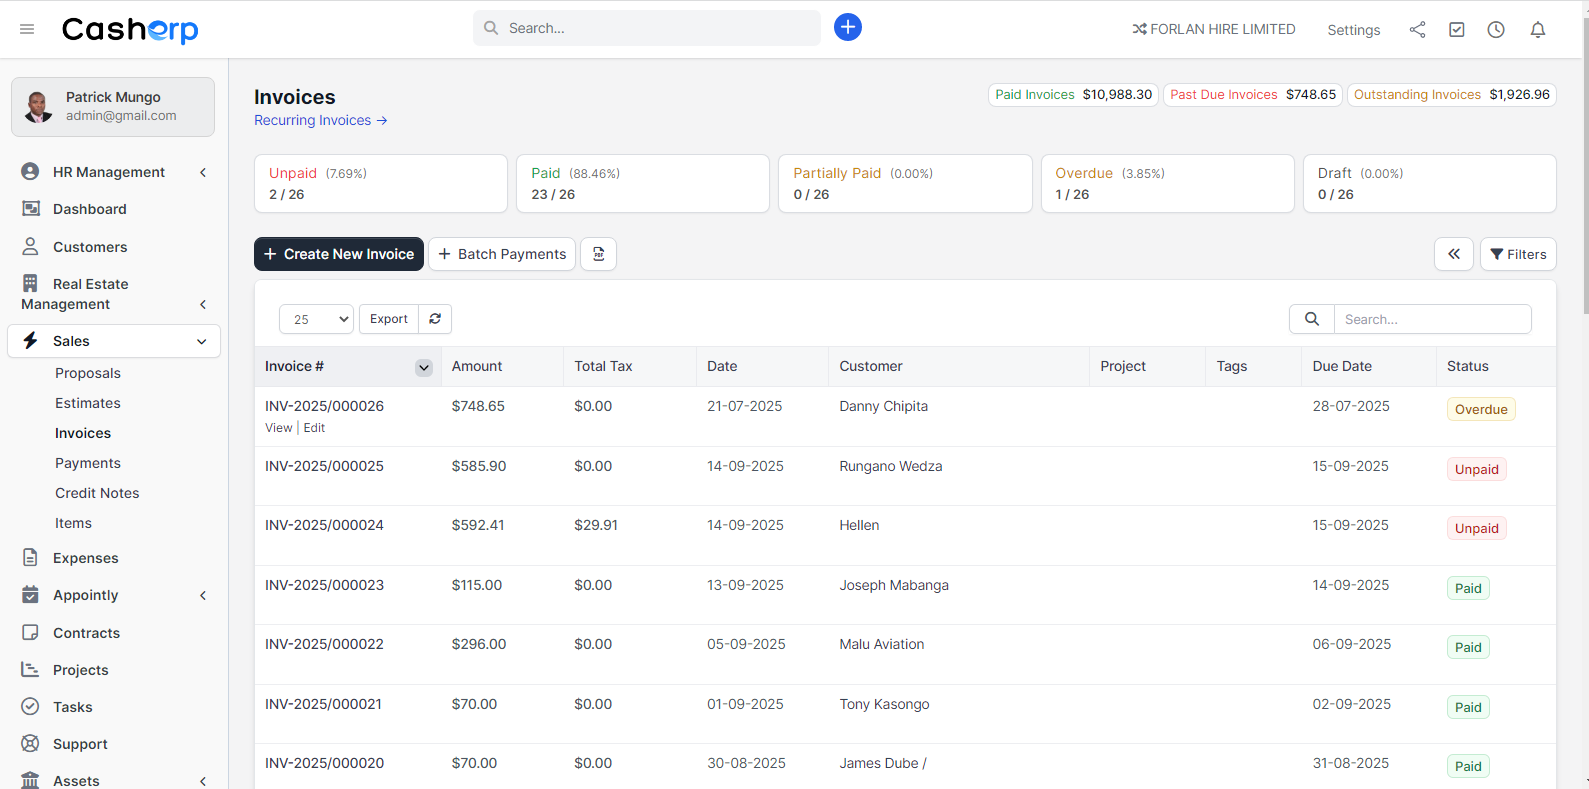This screenshot has height=789, width=1589.
Task: Open the notifications bell
Action: tap(1538, 29)
